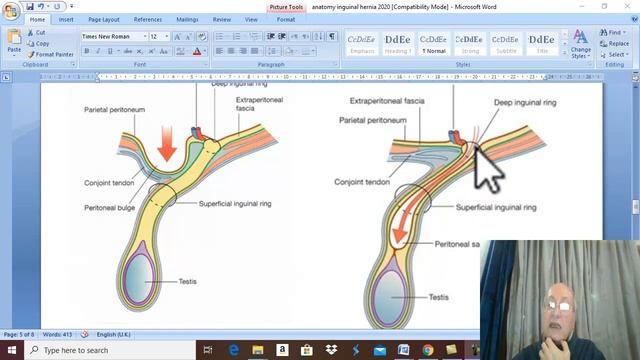Image resolution: width=640 pixels, height=360 pixels.
Task: Justify the paragraph
Action: click(x=255, y=51)
